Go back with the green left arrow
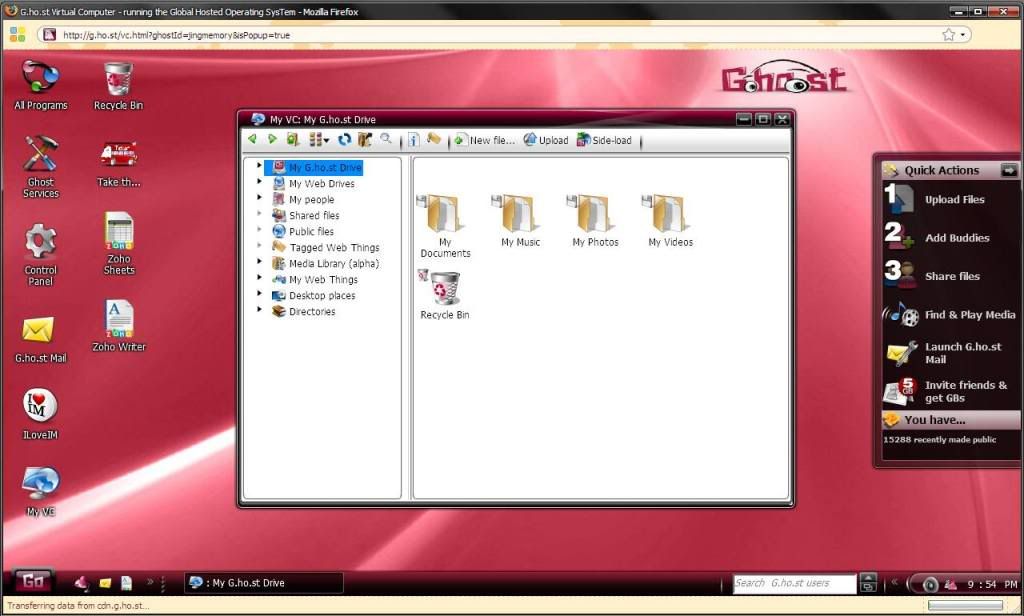 [x=253, y=139]
